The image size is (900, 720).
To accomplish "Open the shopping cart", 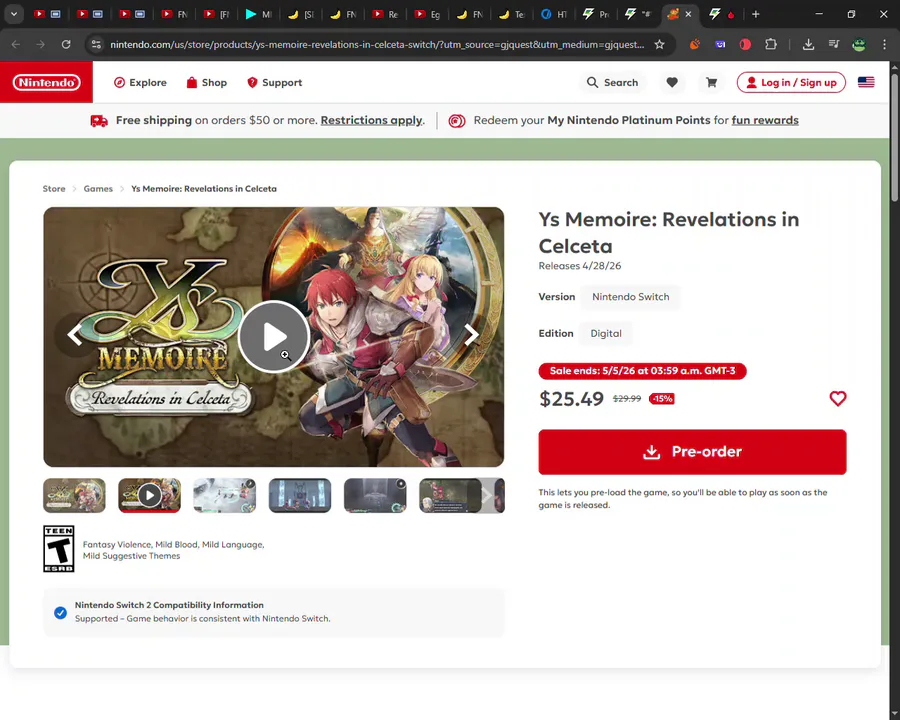I will click(711, 83).
